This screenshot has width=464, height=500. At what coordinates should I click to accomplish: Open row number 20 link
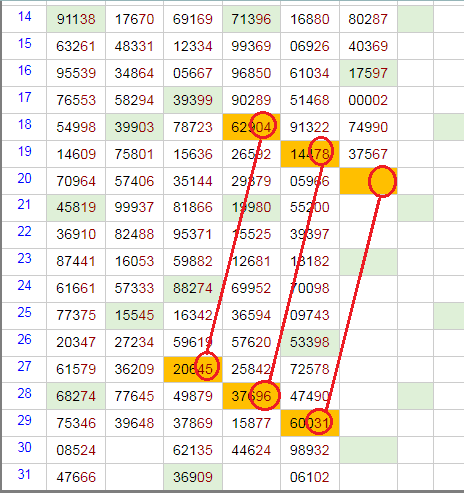[x=24, y=179]
